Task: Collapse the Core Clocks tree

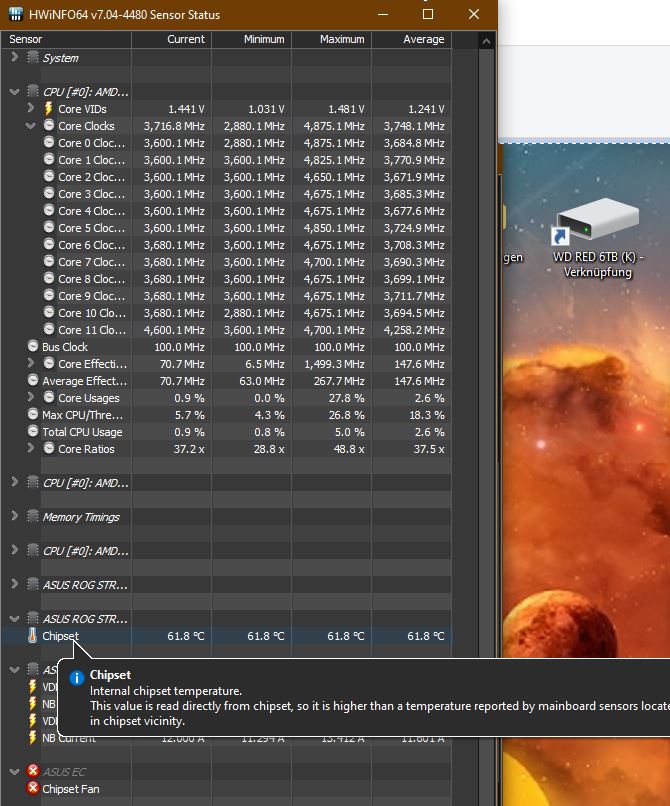Action: coord(31,125)
